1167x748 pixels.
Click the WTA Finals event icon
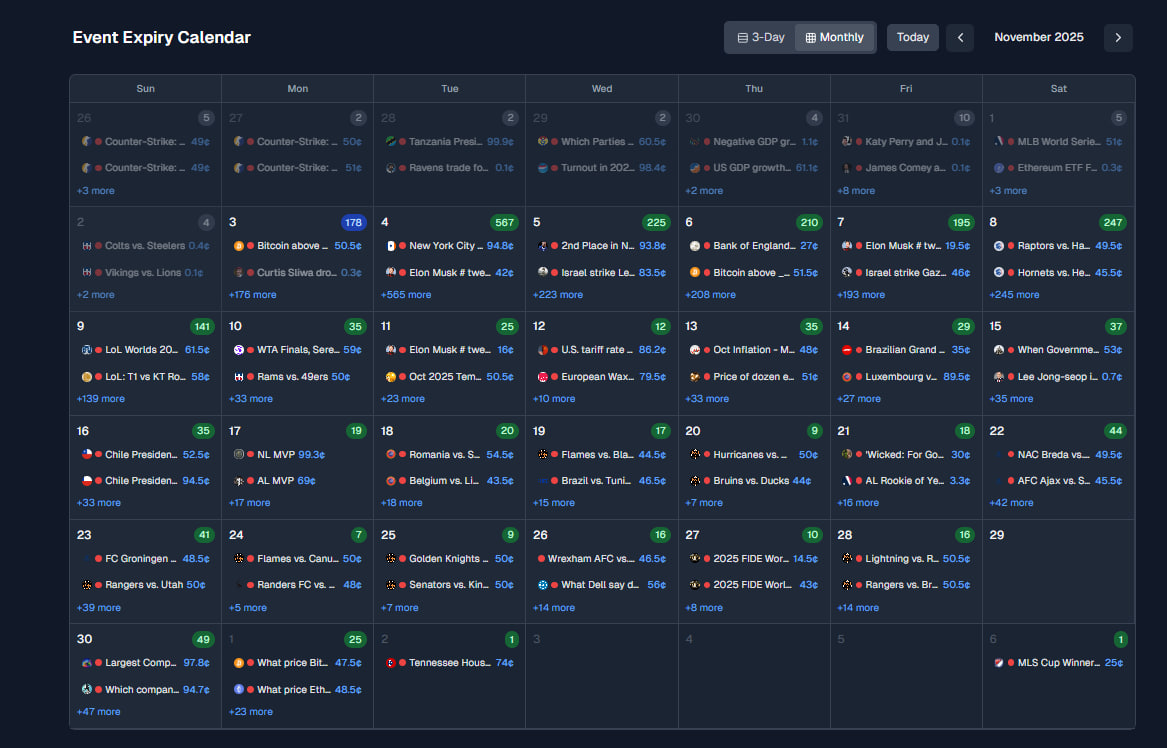click(x=238, y=350)
